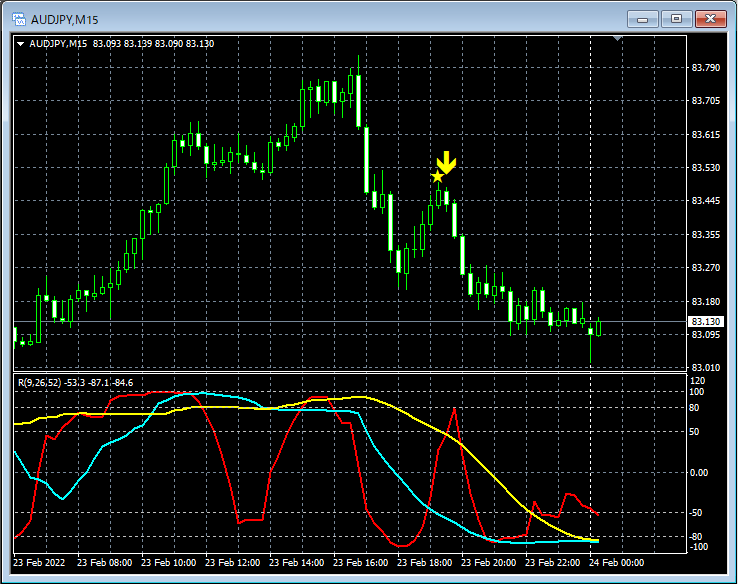Viewport: 739px width, 584px height.
Task: Click the 83.355 price scale label
Action: pos(706,234)
